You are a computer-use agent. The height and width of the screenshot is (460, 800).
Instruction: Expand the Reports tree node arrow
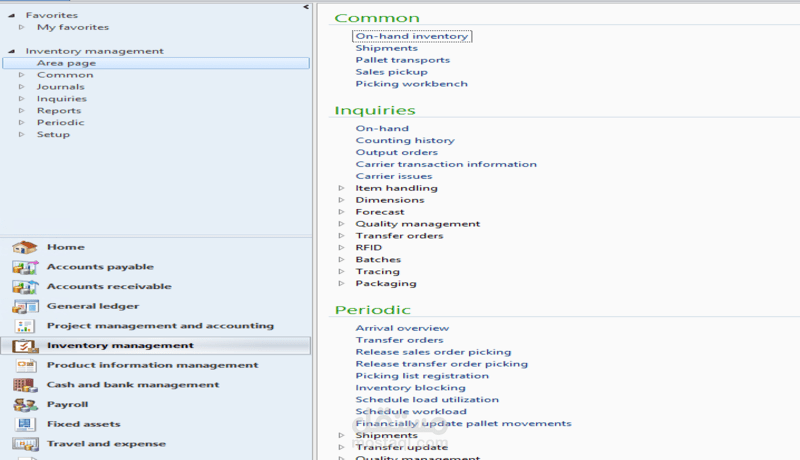(21, 111)
